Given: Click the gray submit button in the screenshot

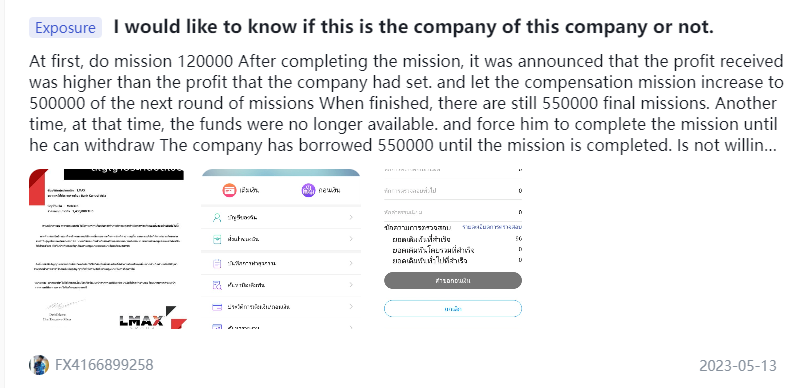Looking at the screenshot, I should point(453,281).
